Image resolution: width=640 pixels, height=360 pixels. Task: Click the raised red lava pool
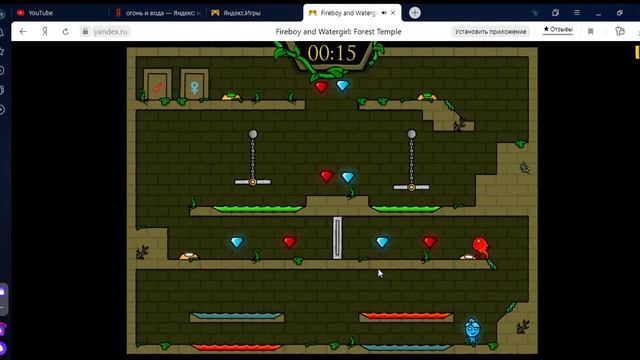tap(406, 316)
